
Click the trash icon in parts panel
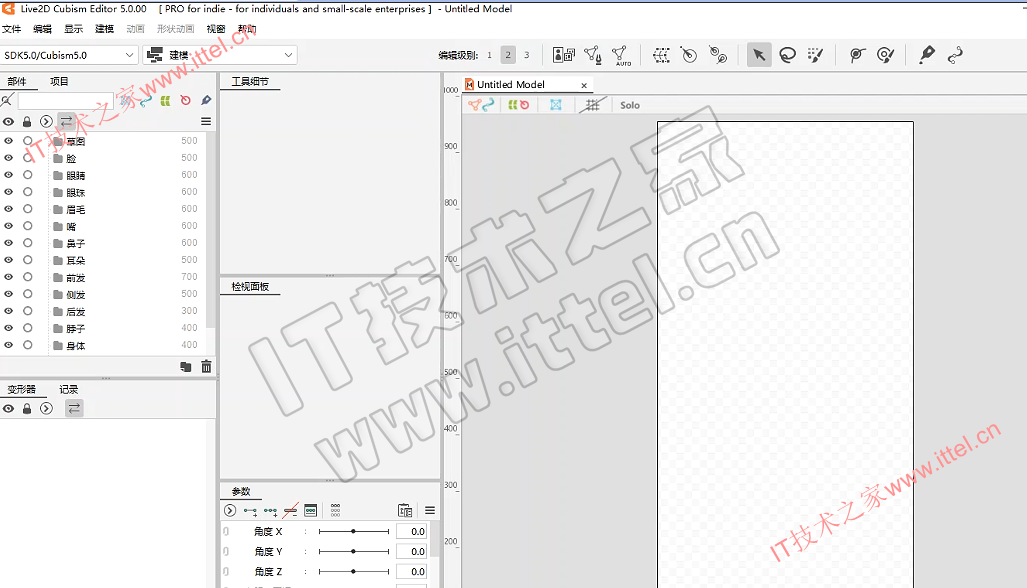pos(206,367)
